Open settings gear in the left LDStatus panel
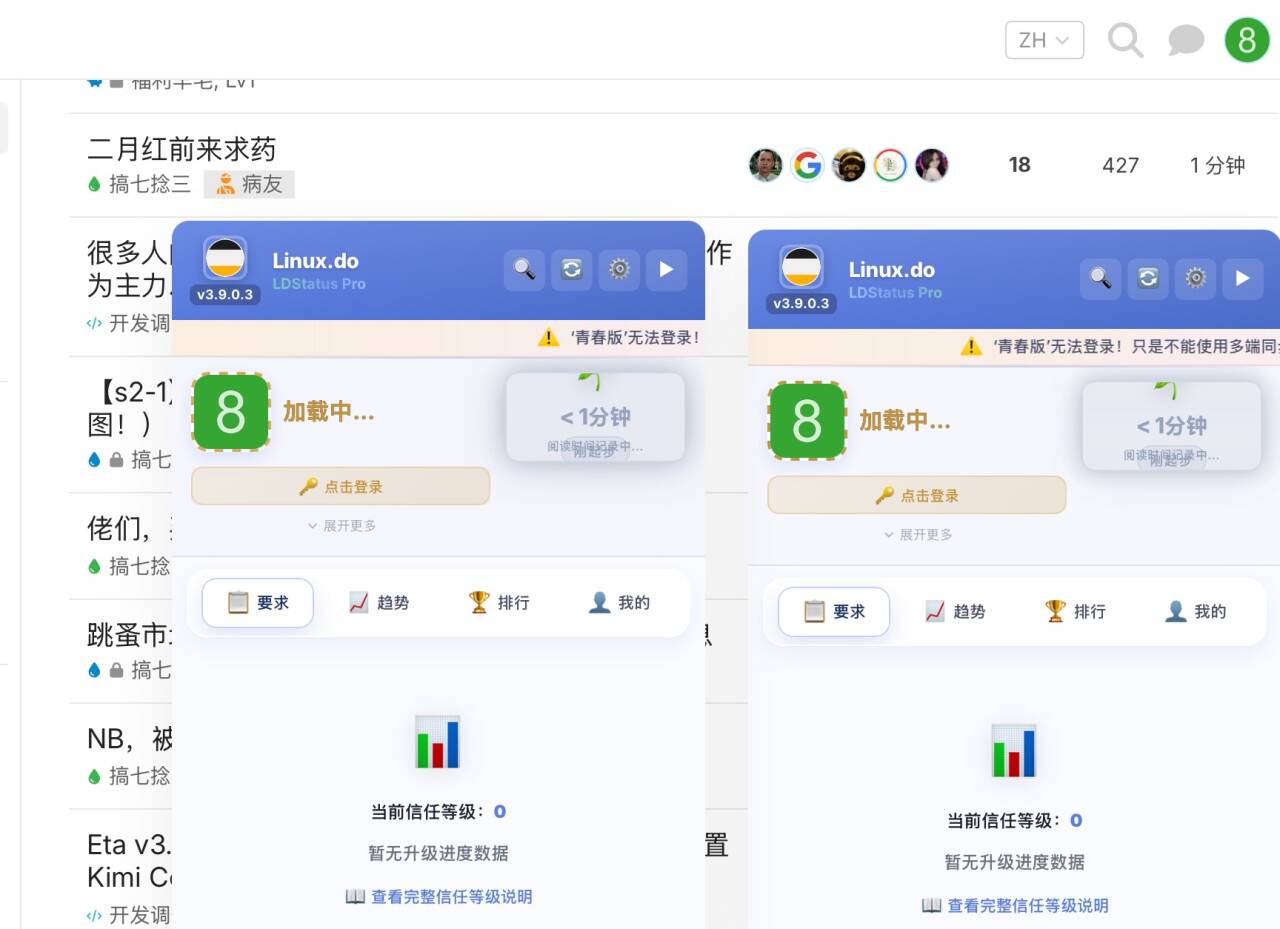Viewport: 1280px width, 929px height. (x=619, y=269)
